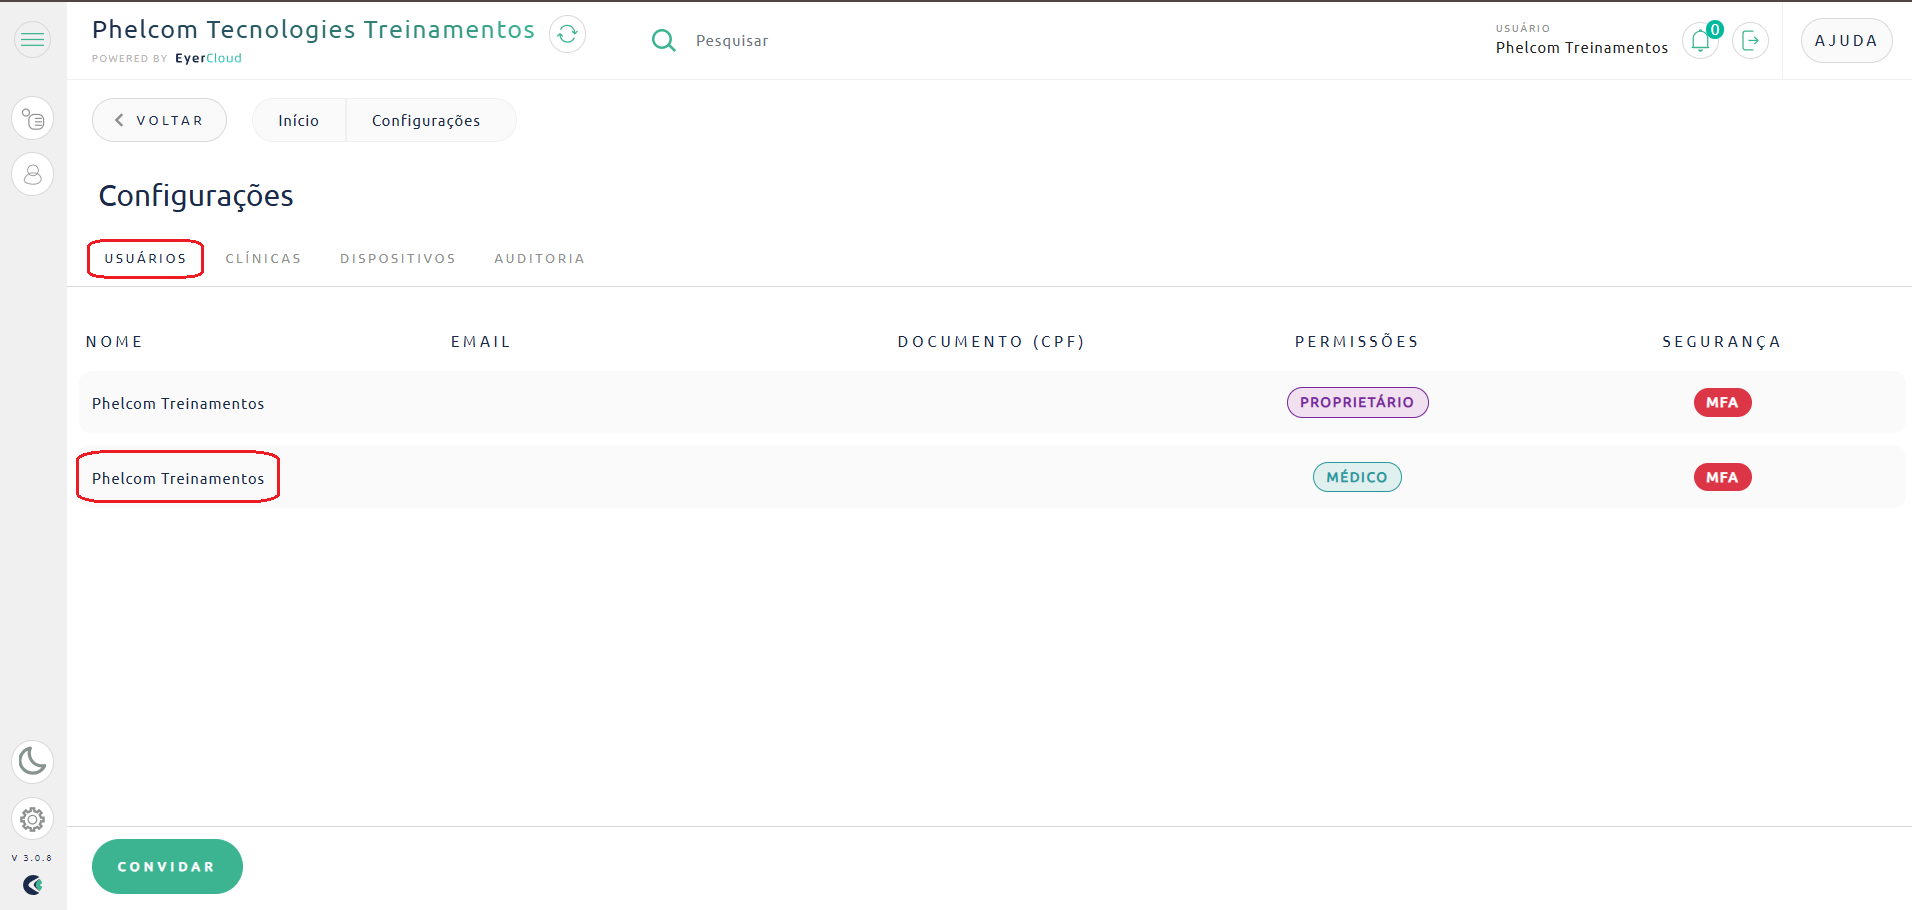Select the Usuários tab

click(146, 259)
